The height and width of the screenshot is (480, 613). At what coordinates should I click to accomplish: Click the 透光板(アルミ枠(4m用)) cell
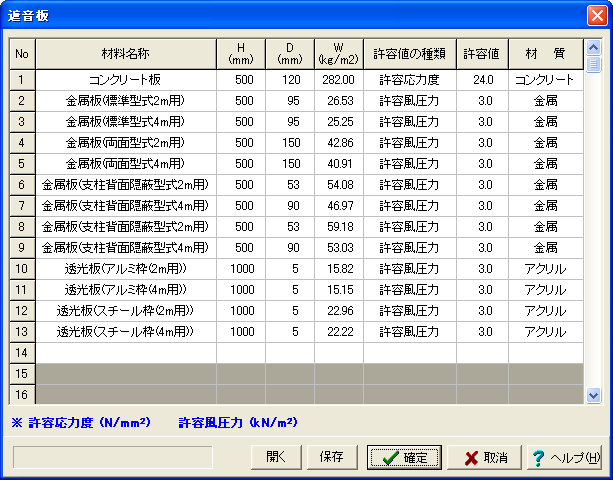pos(126,290)
